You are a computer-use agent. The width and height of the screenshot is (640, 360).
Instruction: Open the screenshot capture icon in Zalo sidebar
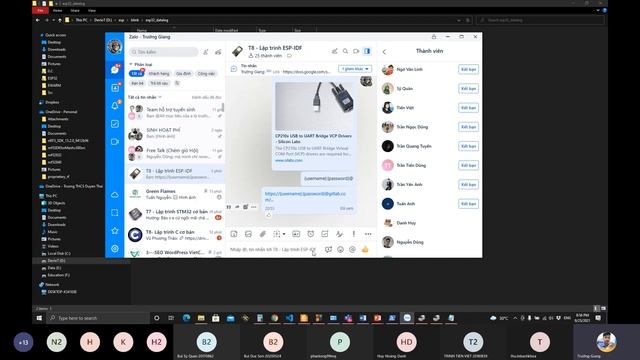[115, 213]
